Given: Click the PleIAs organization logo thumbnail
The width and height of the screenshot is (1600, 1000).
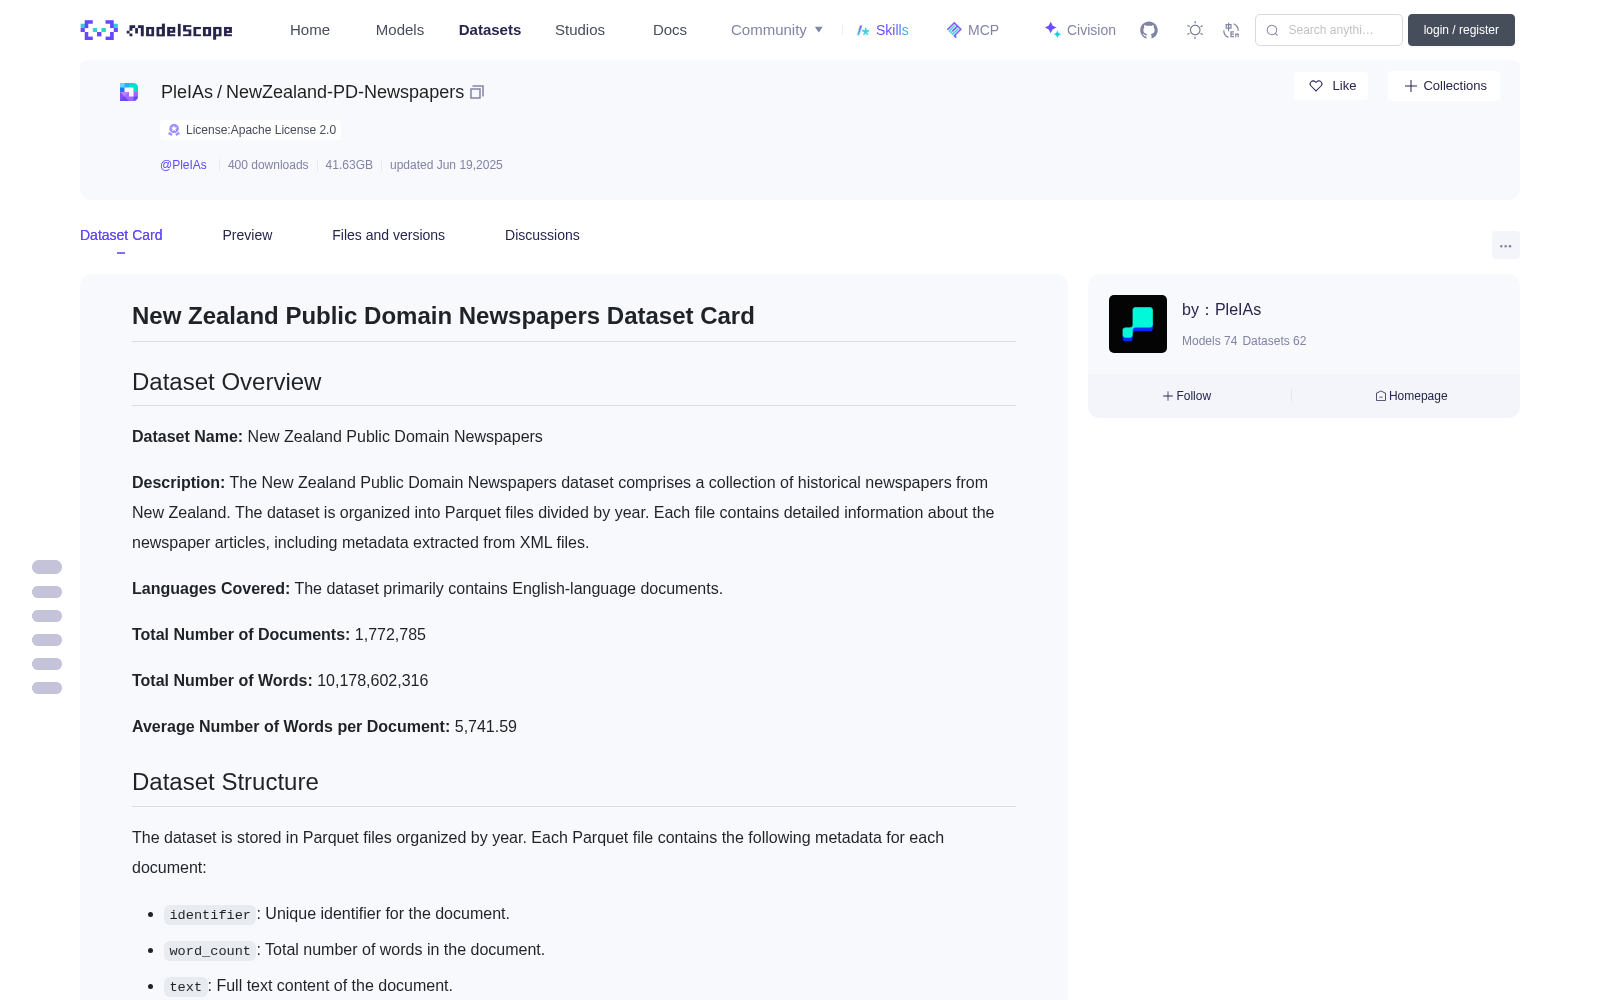Looking at the screenshot, I should pos(1138,324).
